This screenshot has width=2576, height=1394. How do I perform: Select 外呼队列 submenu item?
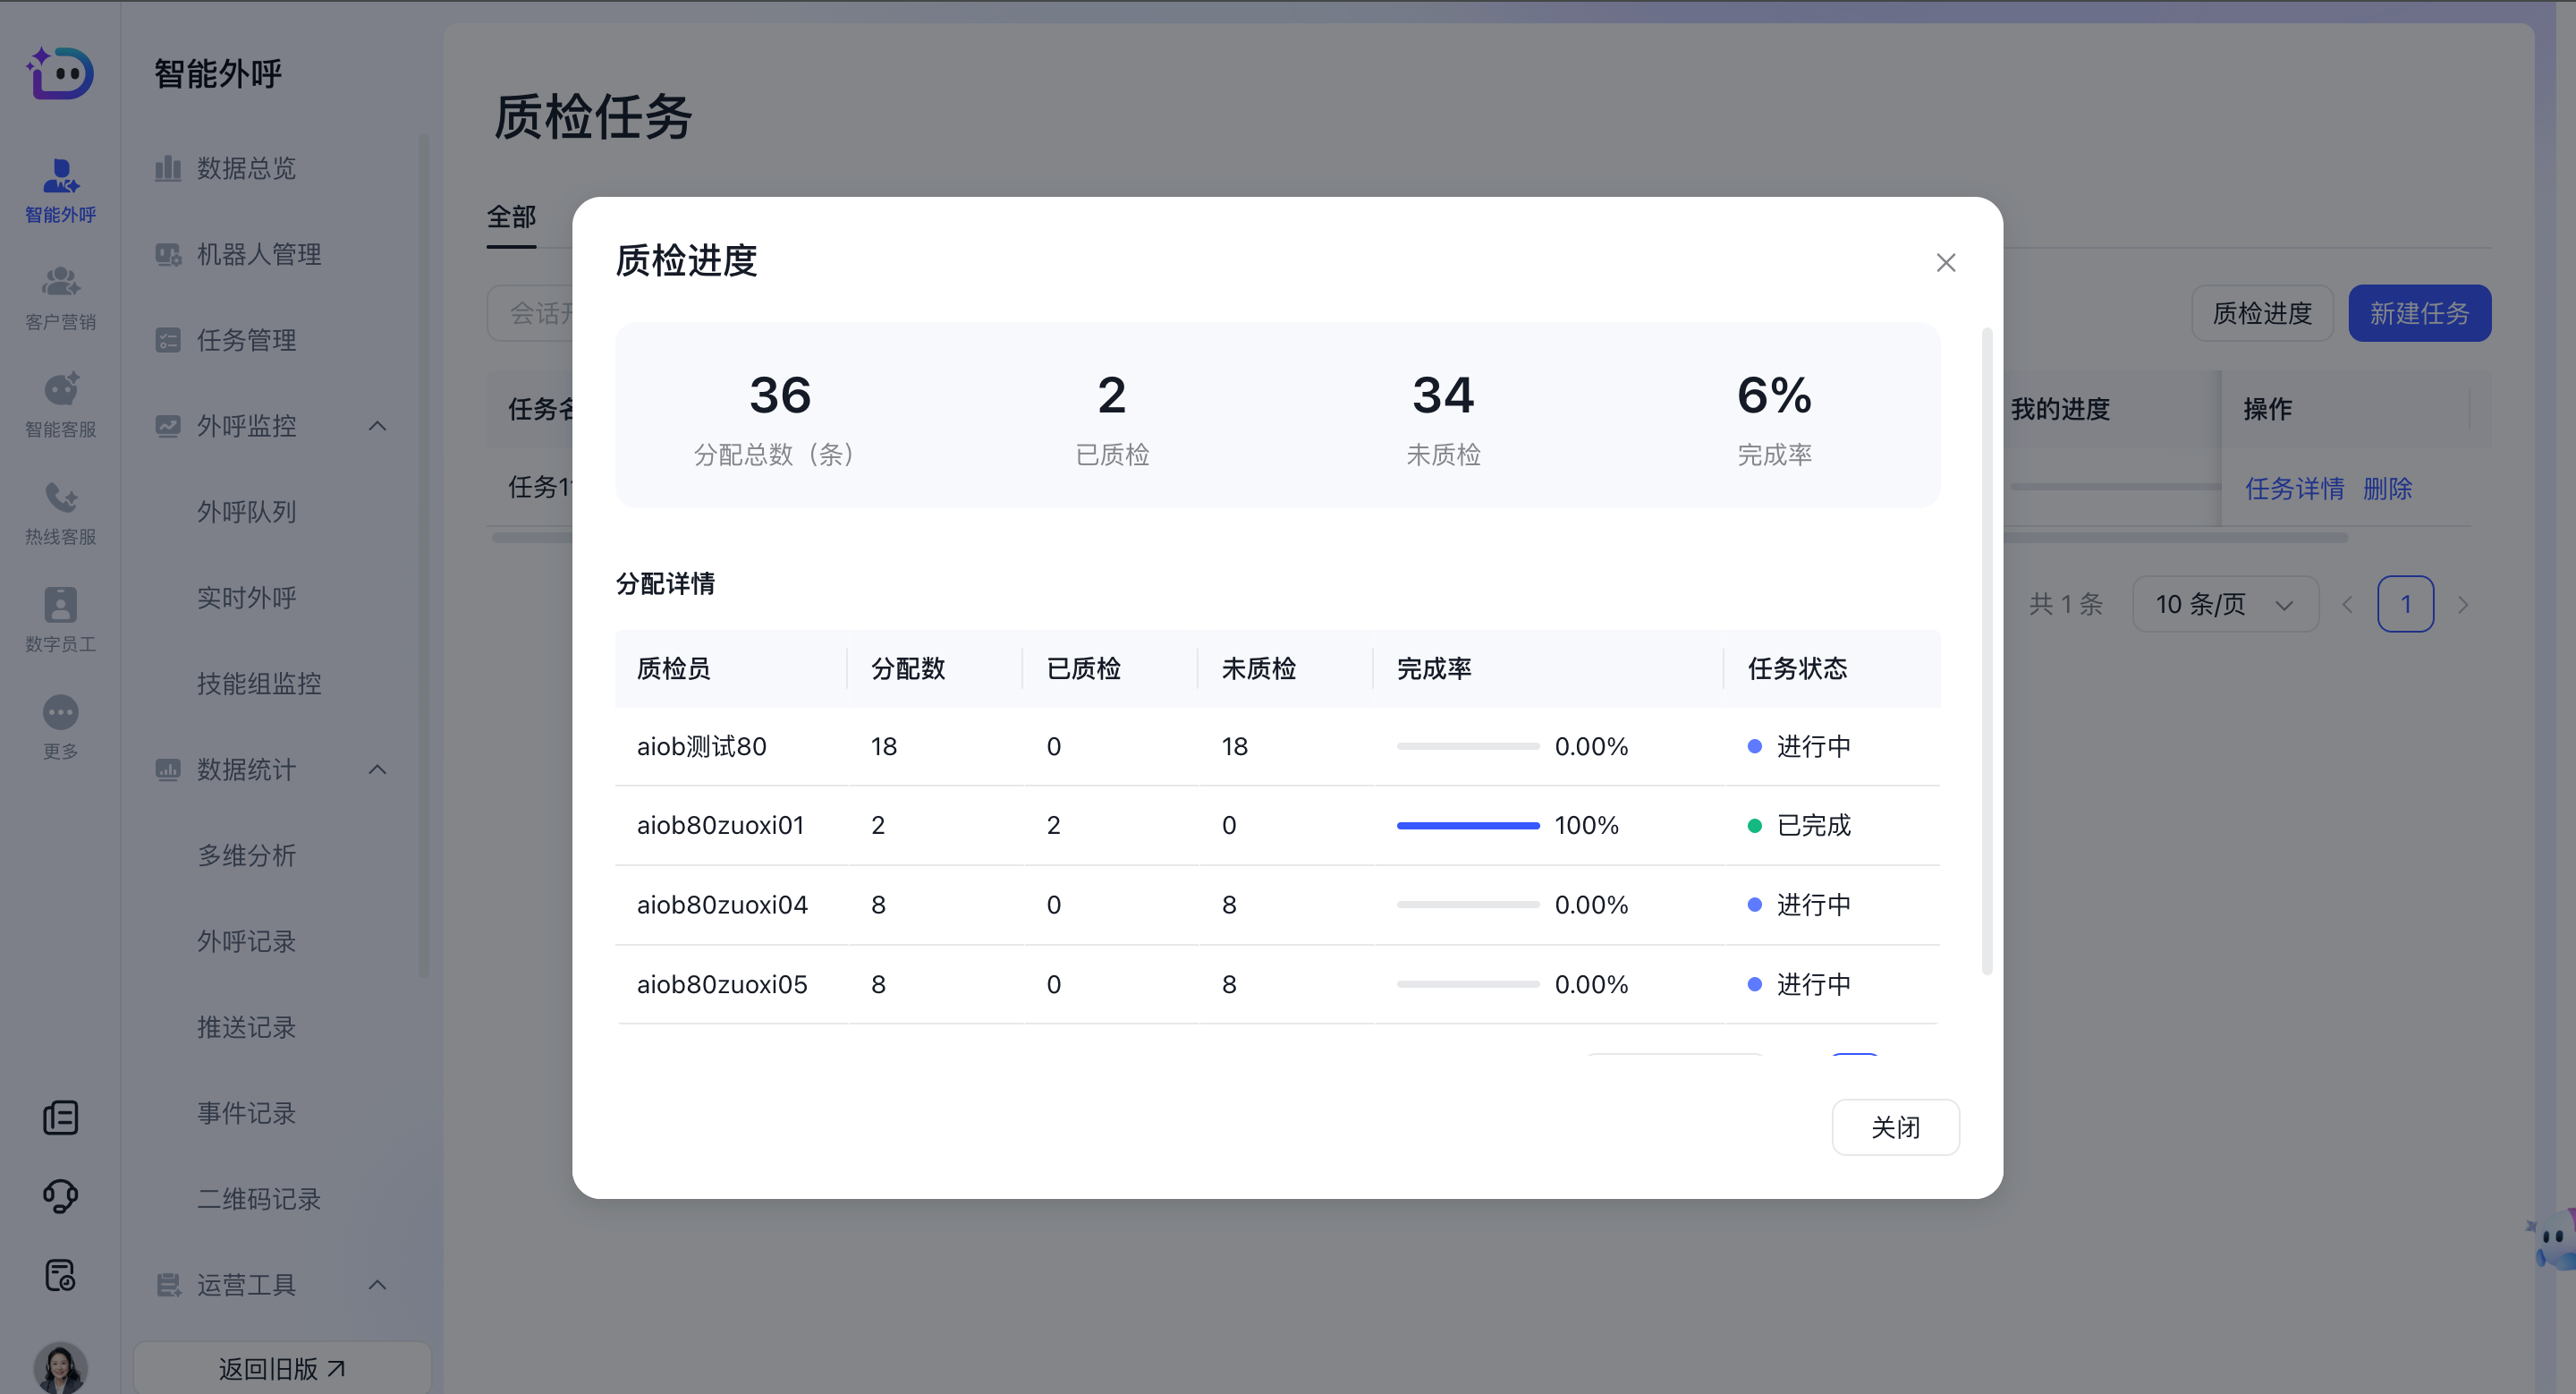247,512
